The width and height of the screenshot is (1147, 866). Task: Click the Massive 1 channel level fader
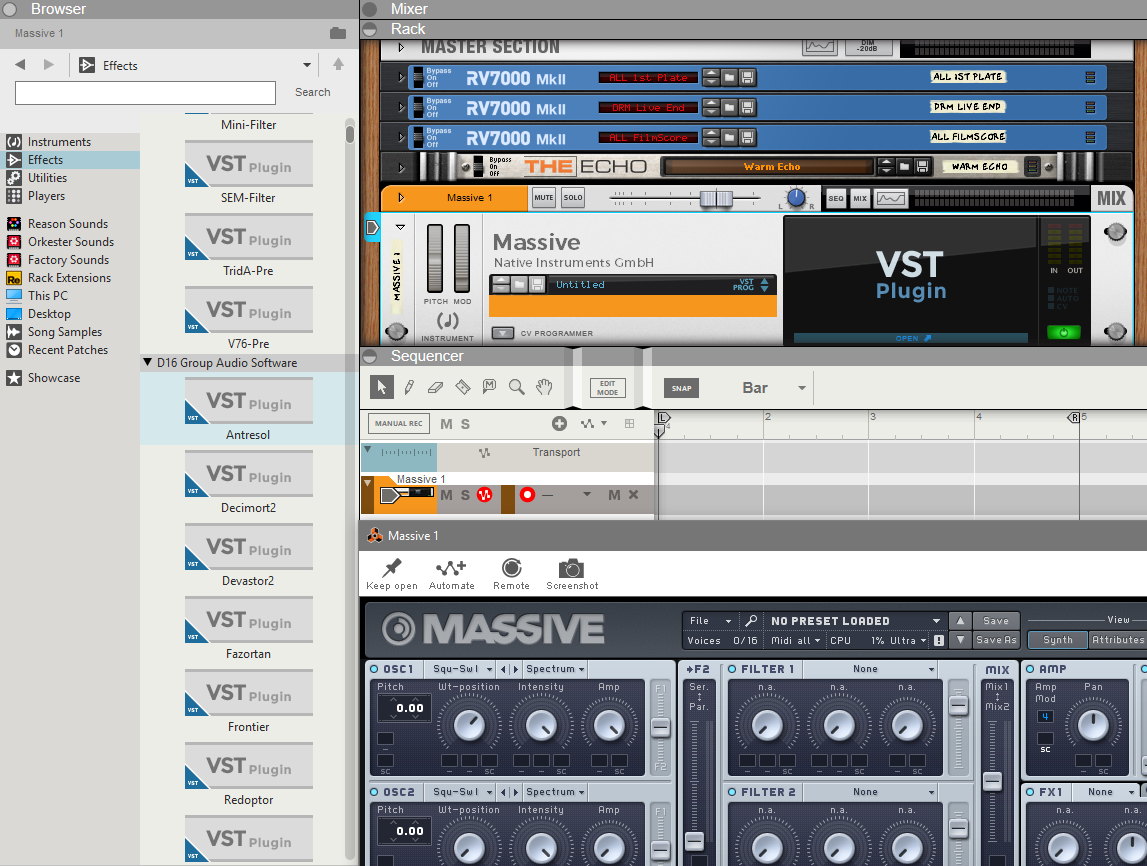pyautogui.click(x=715, y=198)
